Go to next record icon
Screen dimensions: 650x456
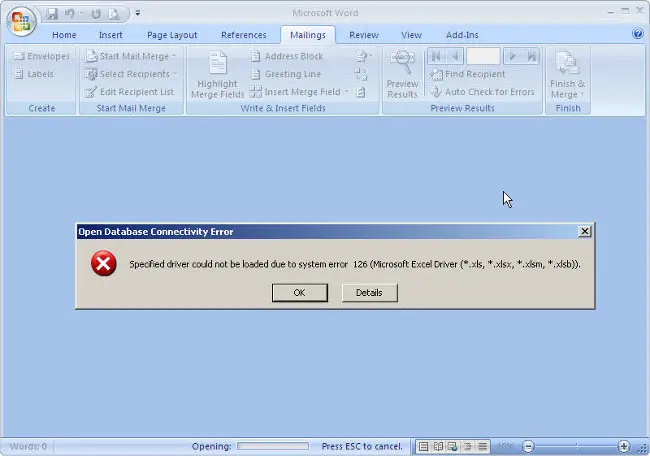coord(512,56)
